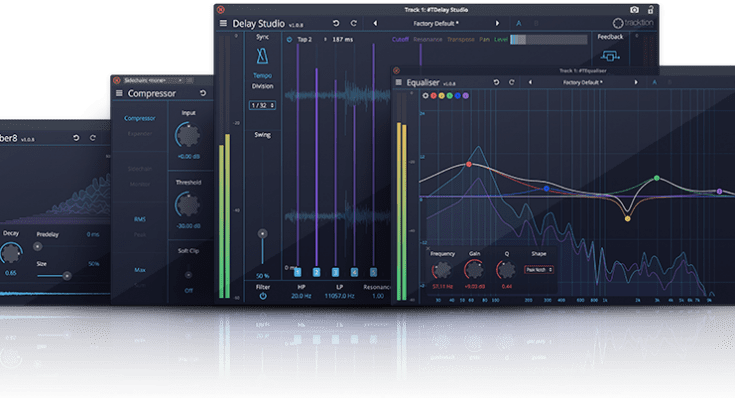Click the Feedback routing icon
This screenshot has height=400, width=735.
tap(608, 58)
